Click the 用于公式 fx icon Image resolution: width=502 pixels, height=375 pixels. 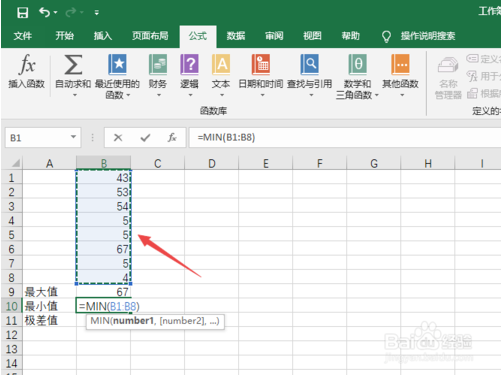(472, 76)
